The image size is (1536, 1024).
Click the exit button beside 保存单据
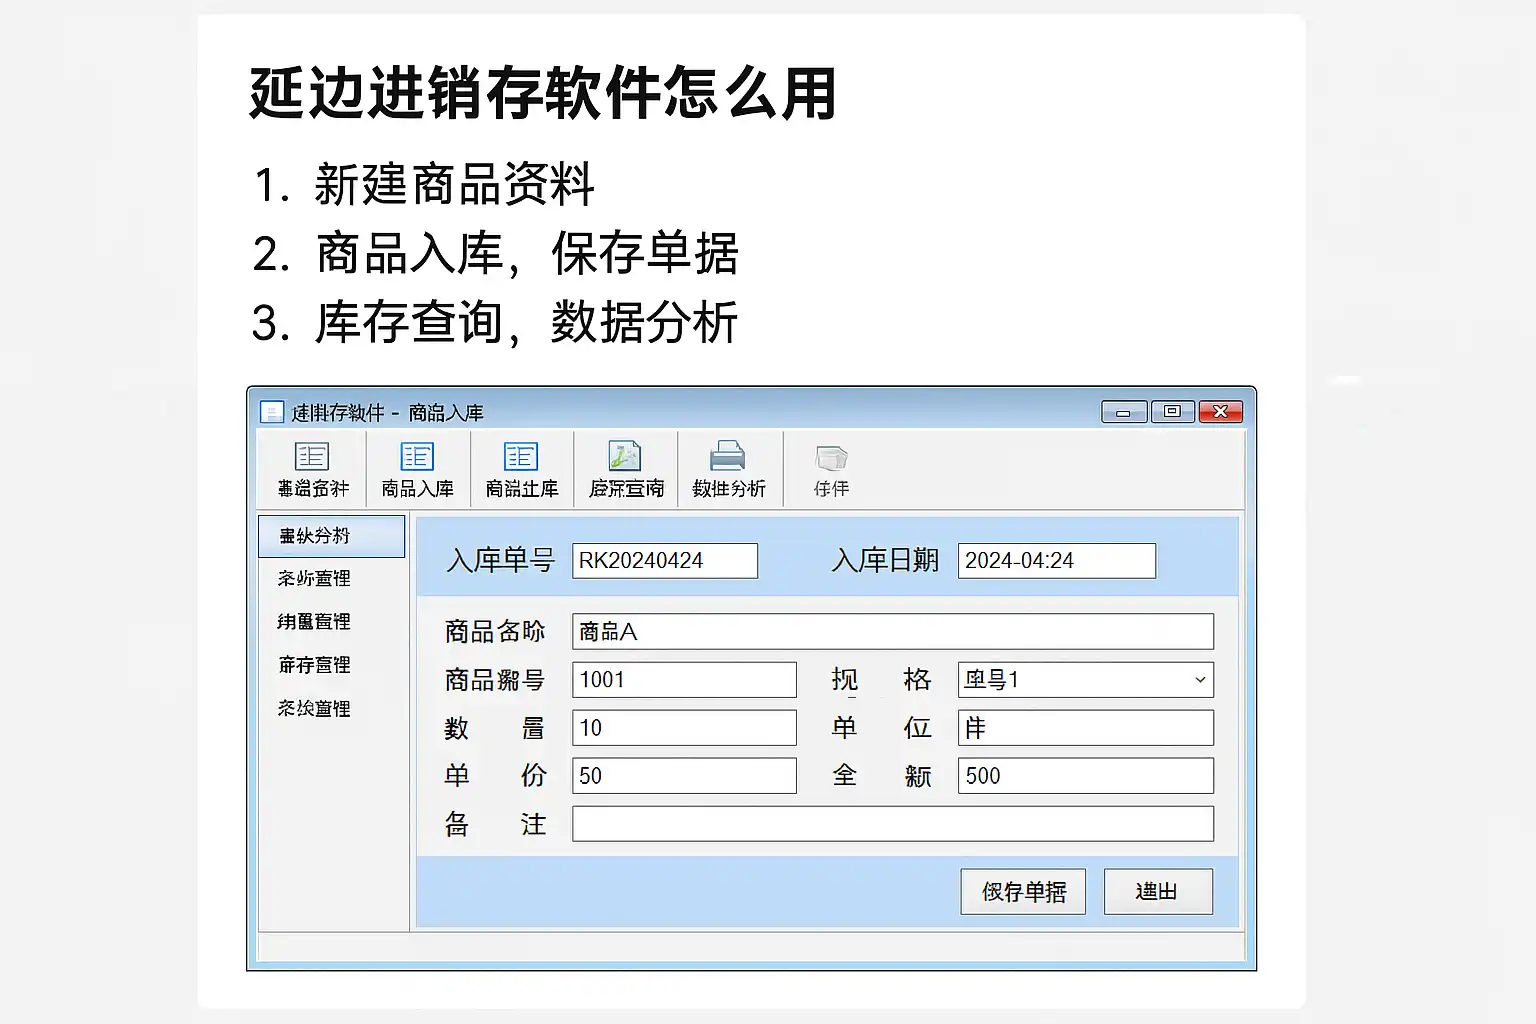(x=1158, y=891)
